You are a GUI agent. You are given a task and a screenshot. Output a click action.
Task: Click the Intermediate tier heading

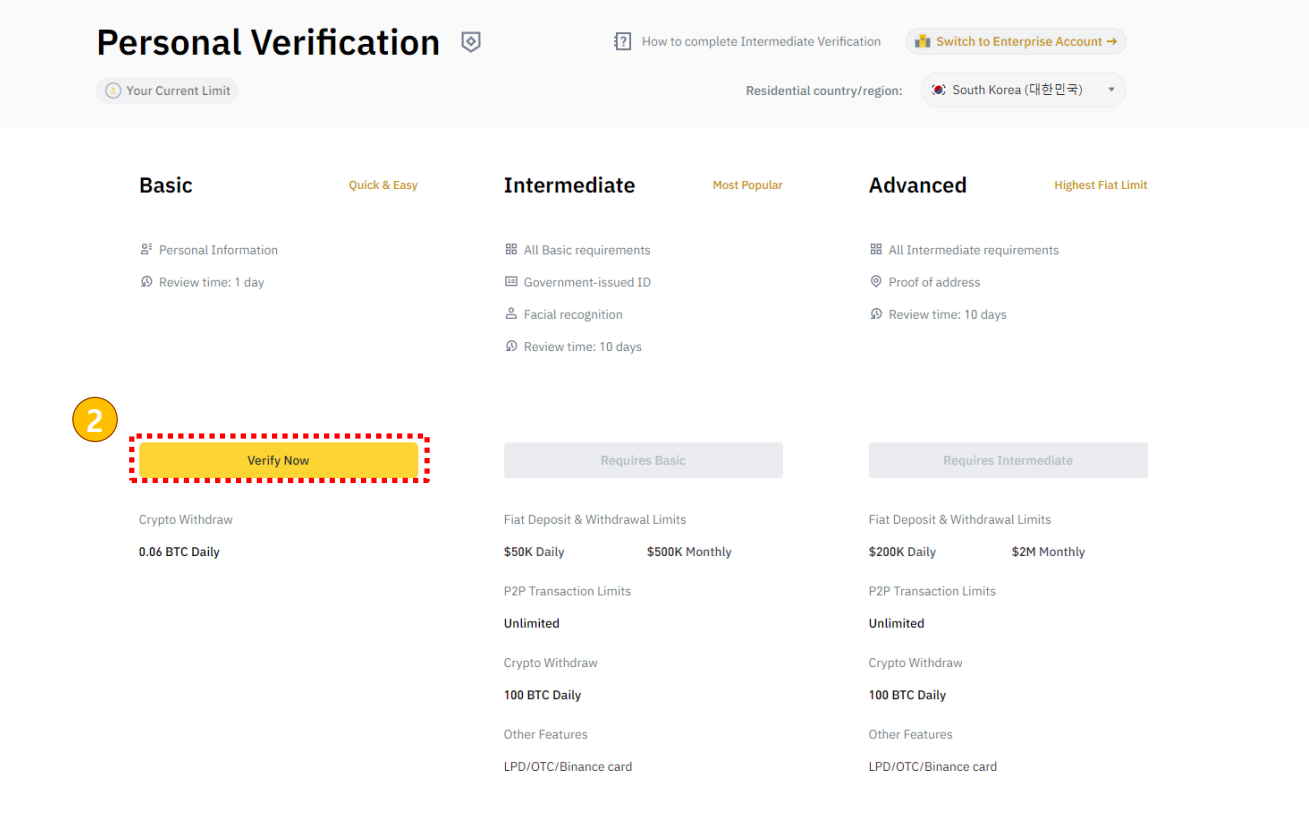coord(569,185)
